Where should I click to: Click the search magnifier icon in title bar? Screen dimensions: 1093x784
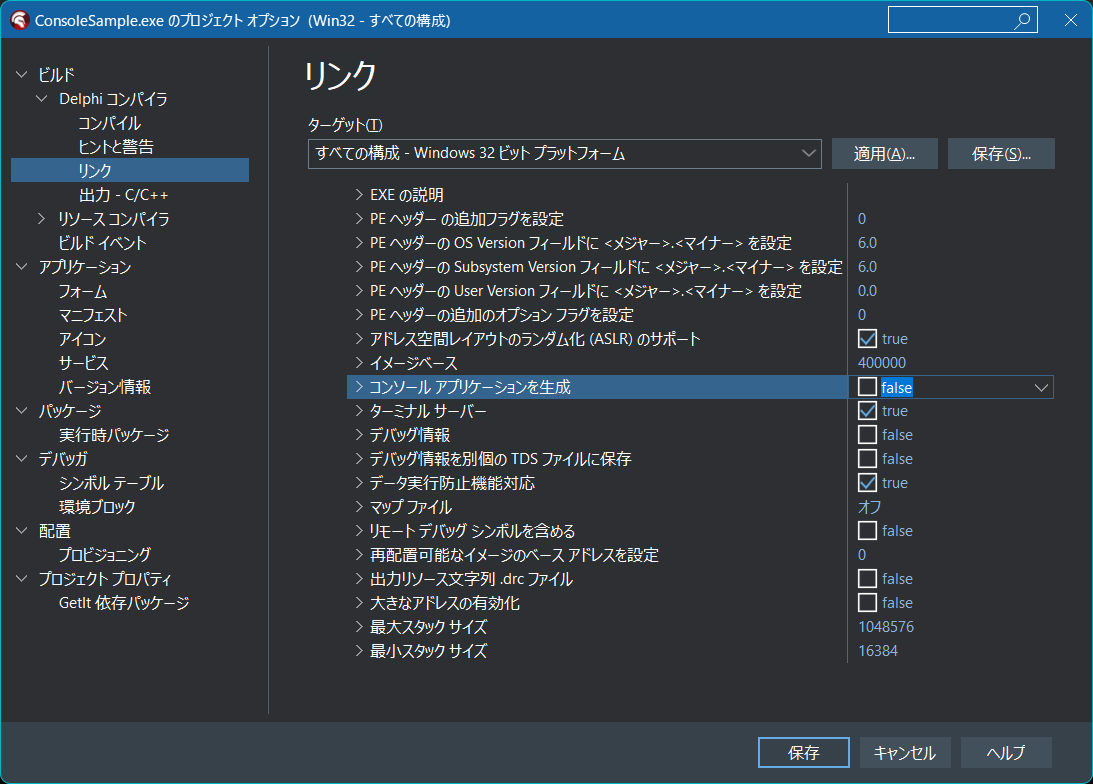1022,21
